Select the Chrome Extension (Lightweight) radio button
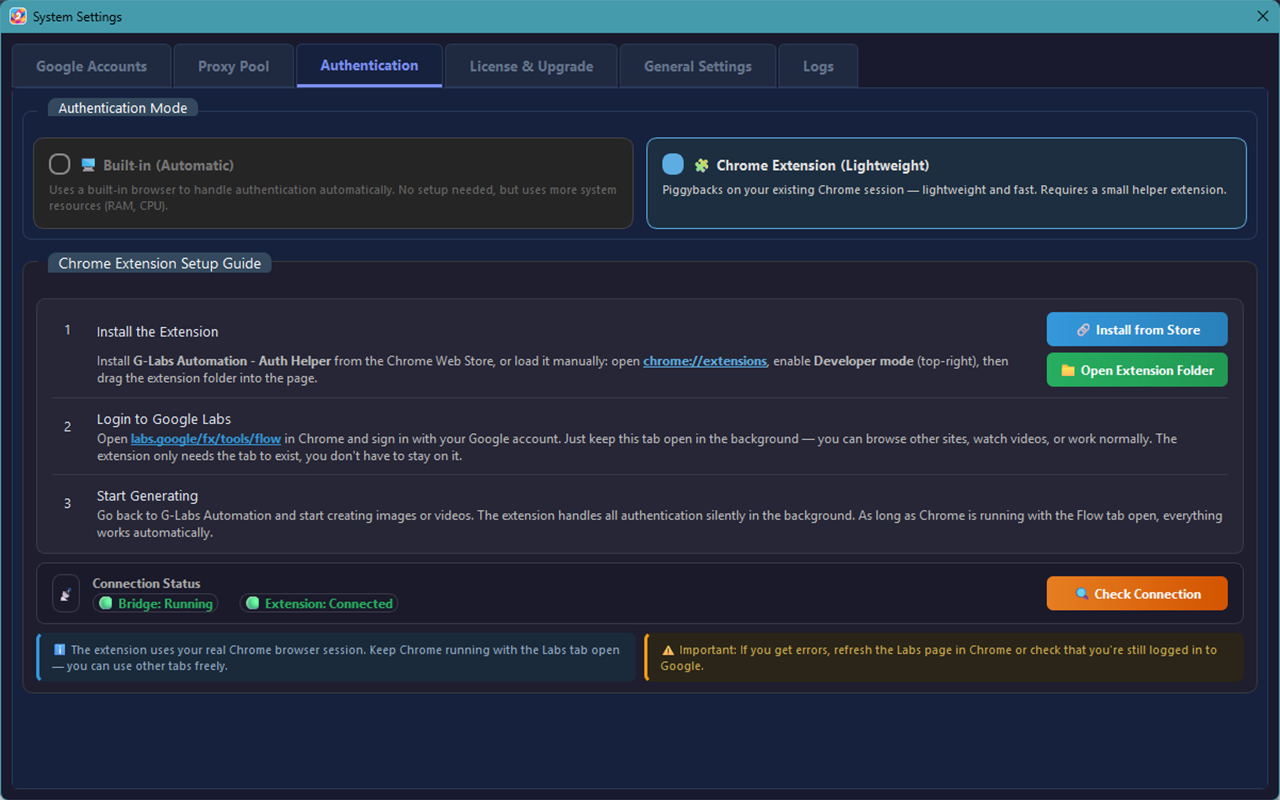Viewport: 1280px width, 800px height. pyautogui.click(x=673, y=164)
